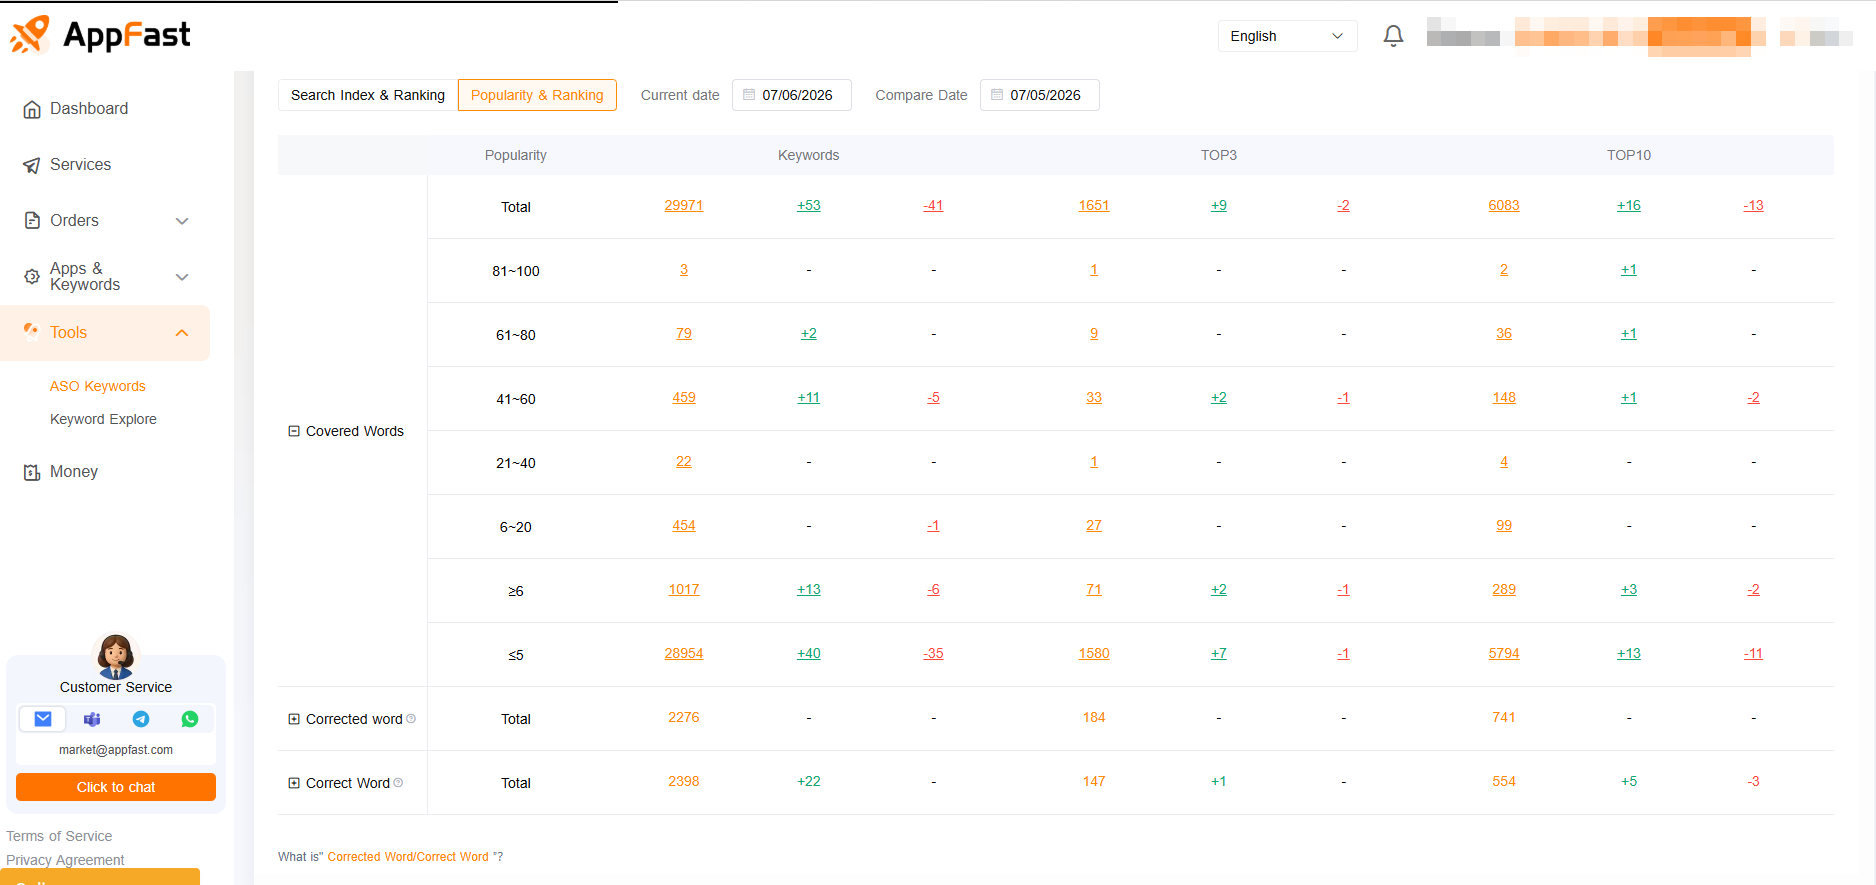Click TOP10 count 289 for ≥6

pos(1504,589)
